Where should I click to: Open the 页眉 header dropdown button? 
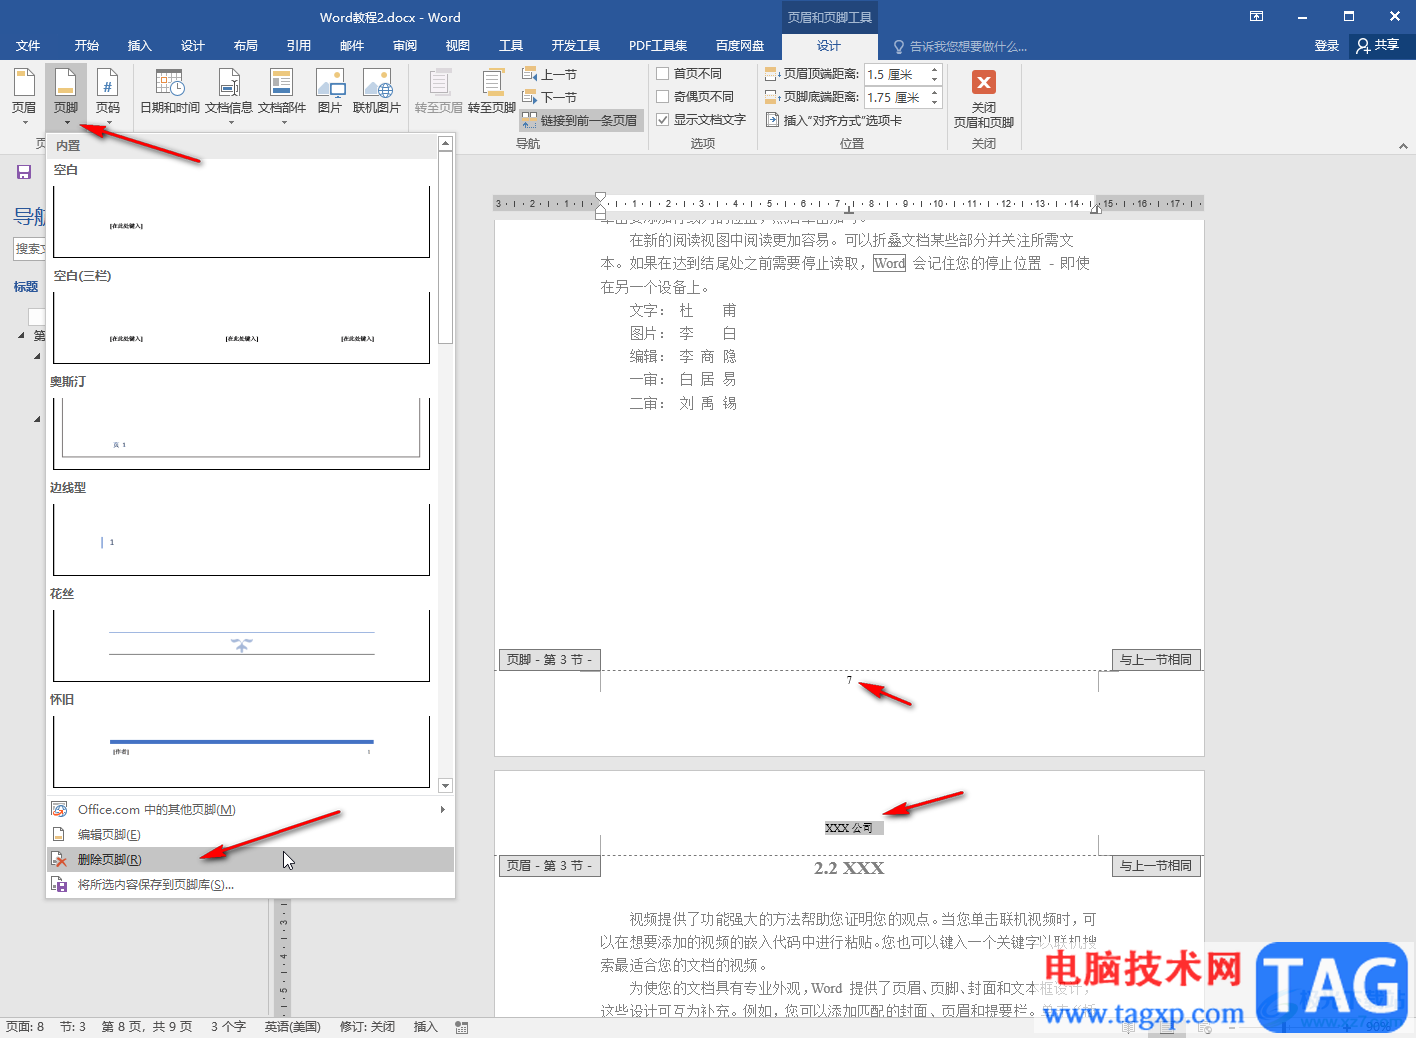pyautogui.click(x=24, y=96)
